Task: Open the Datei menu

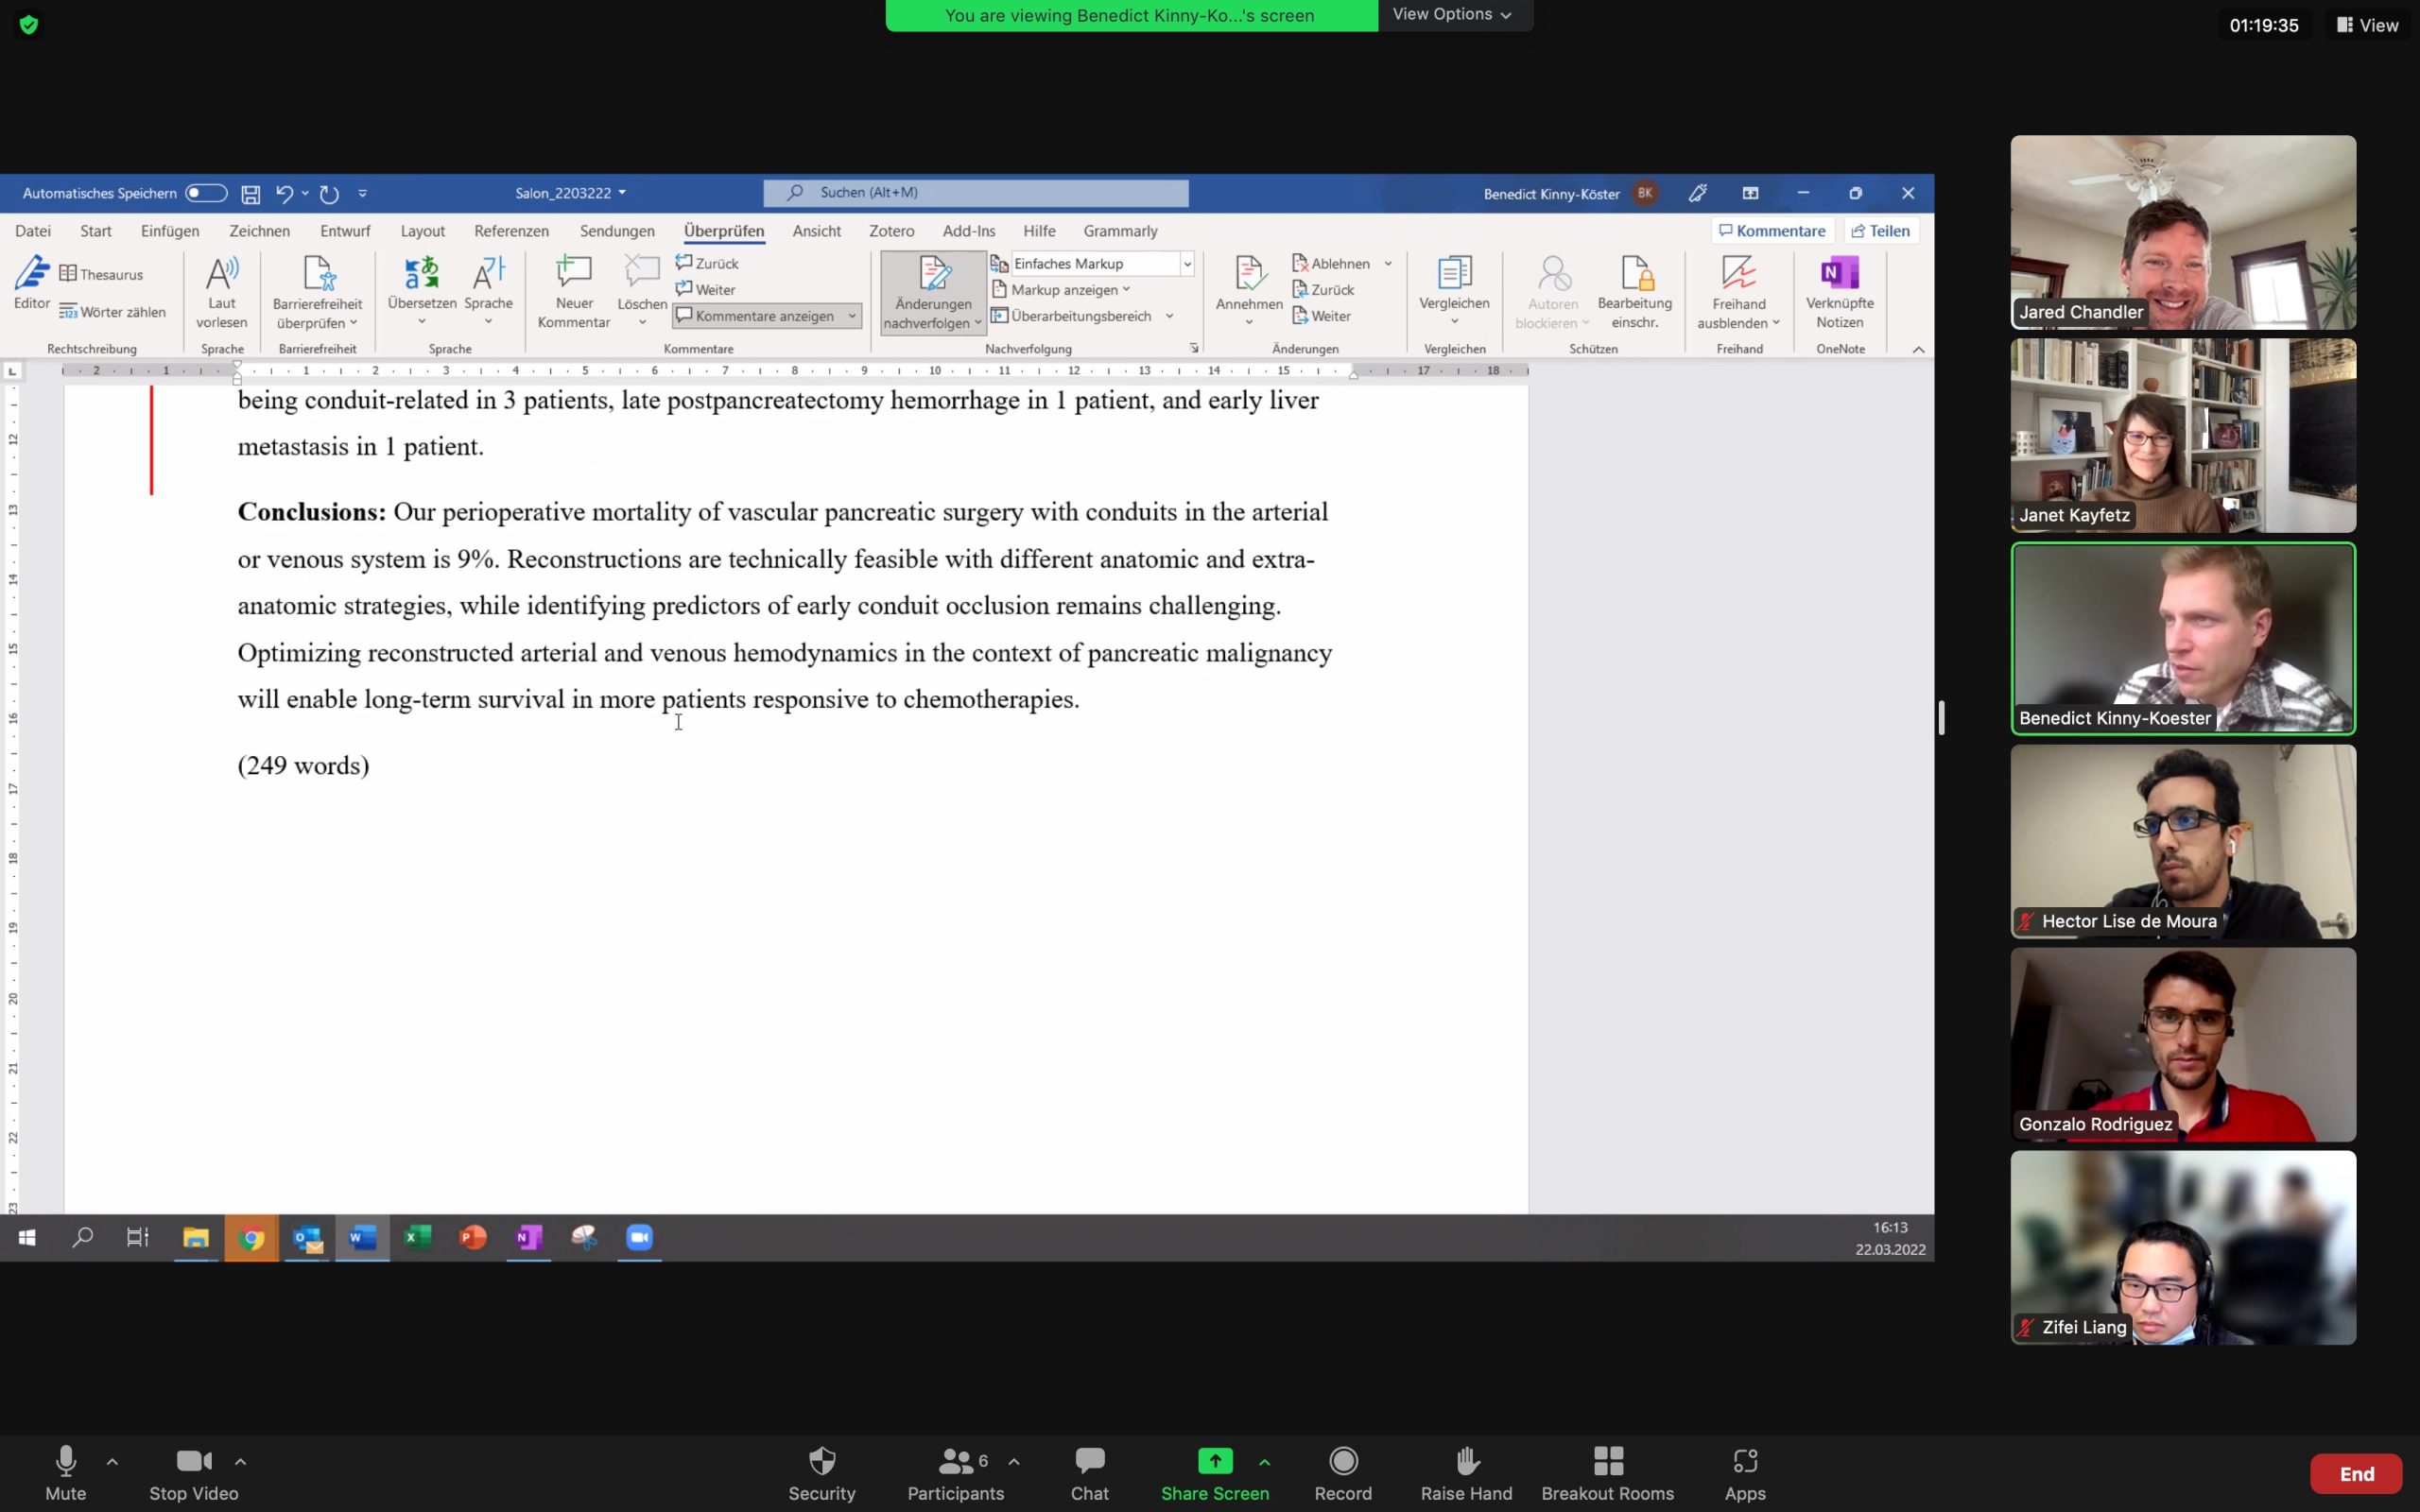Action: click(33, 231)
